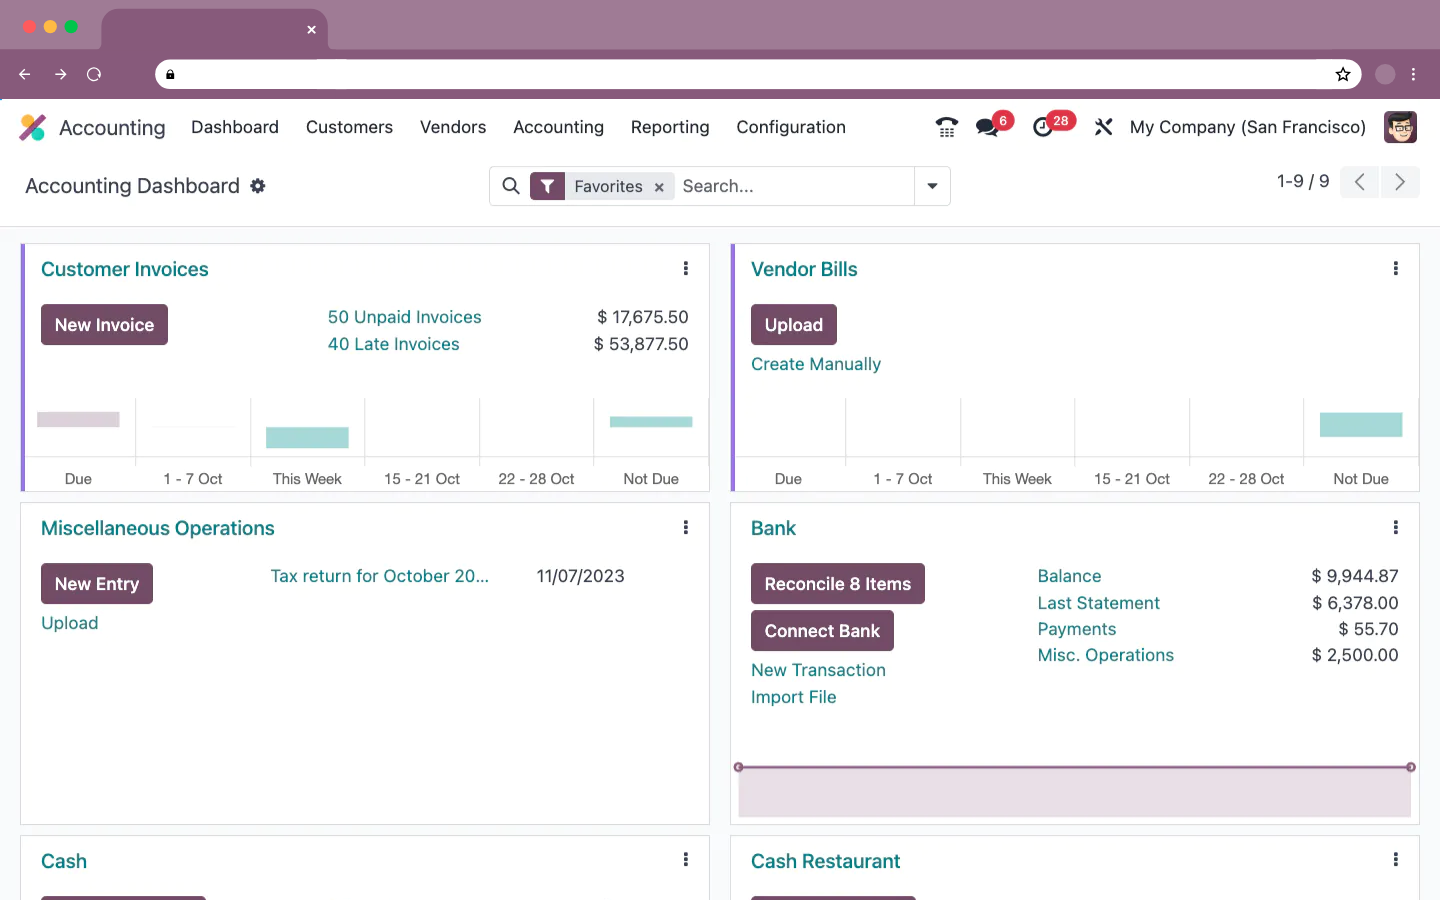Open the 40 Late Invoices link

pos(394,344)
